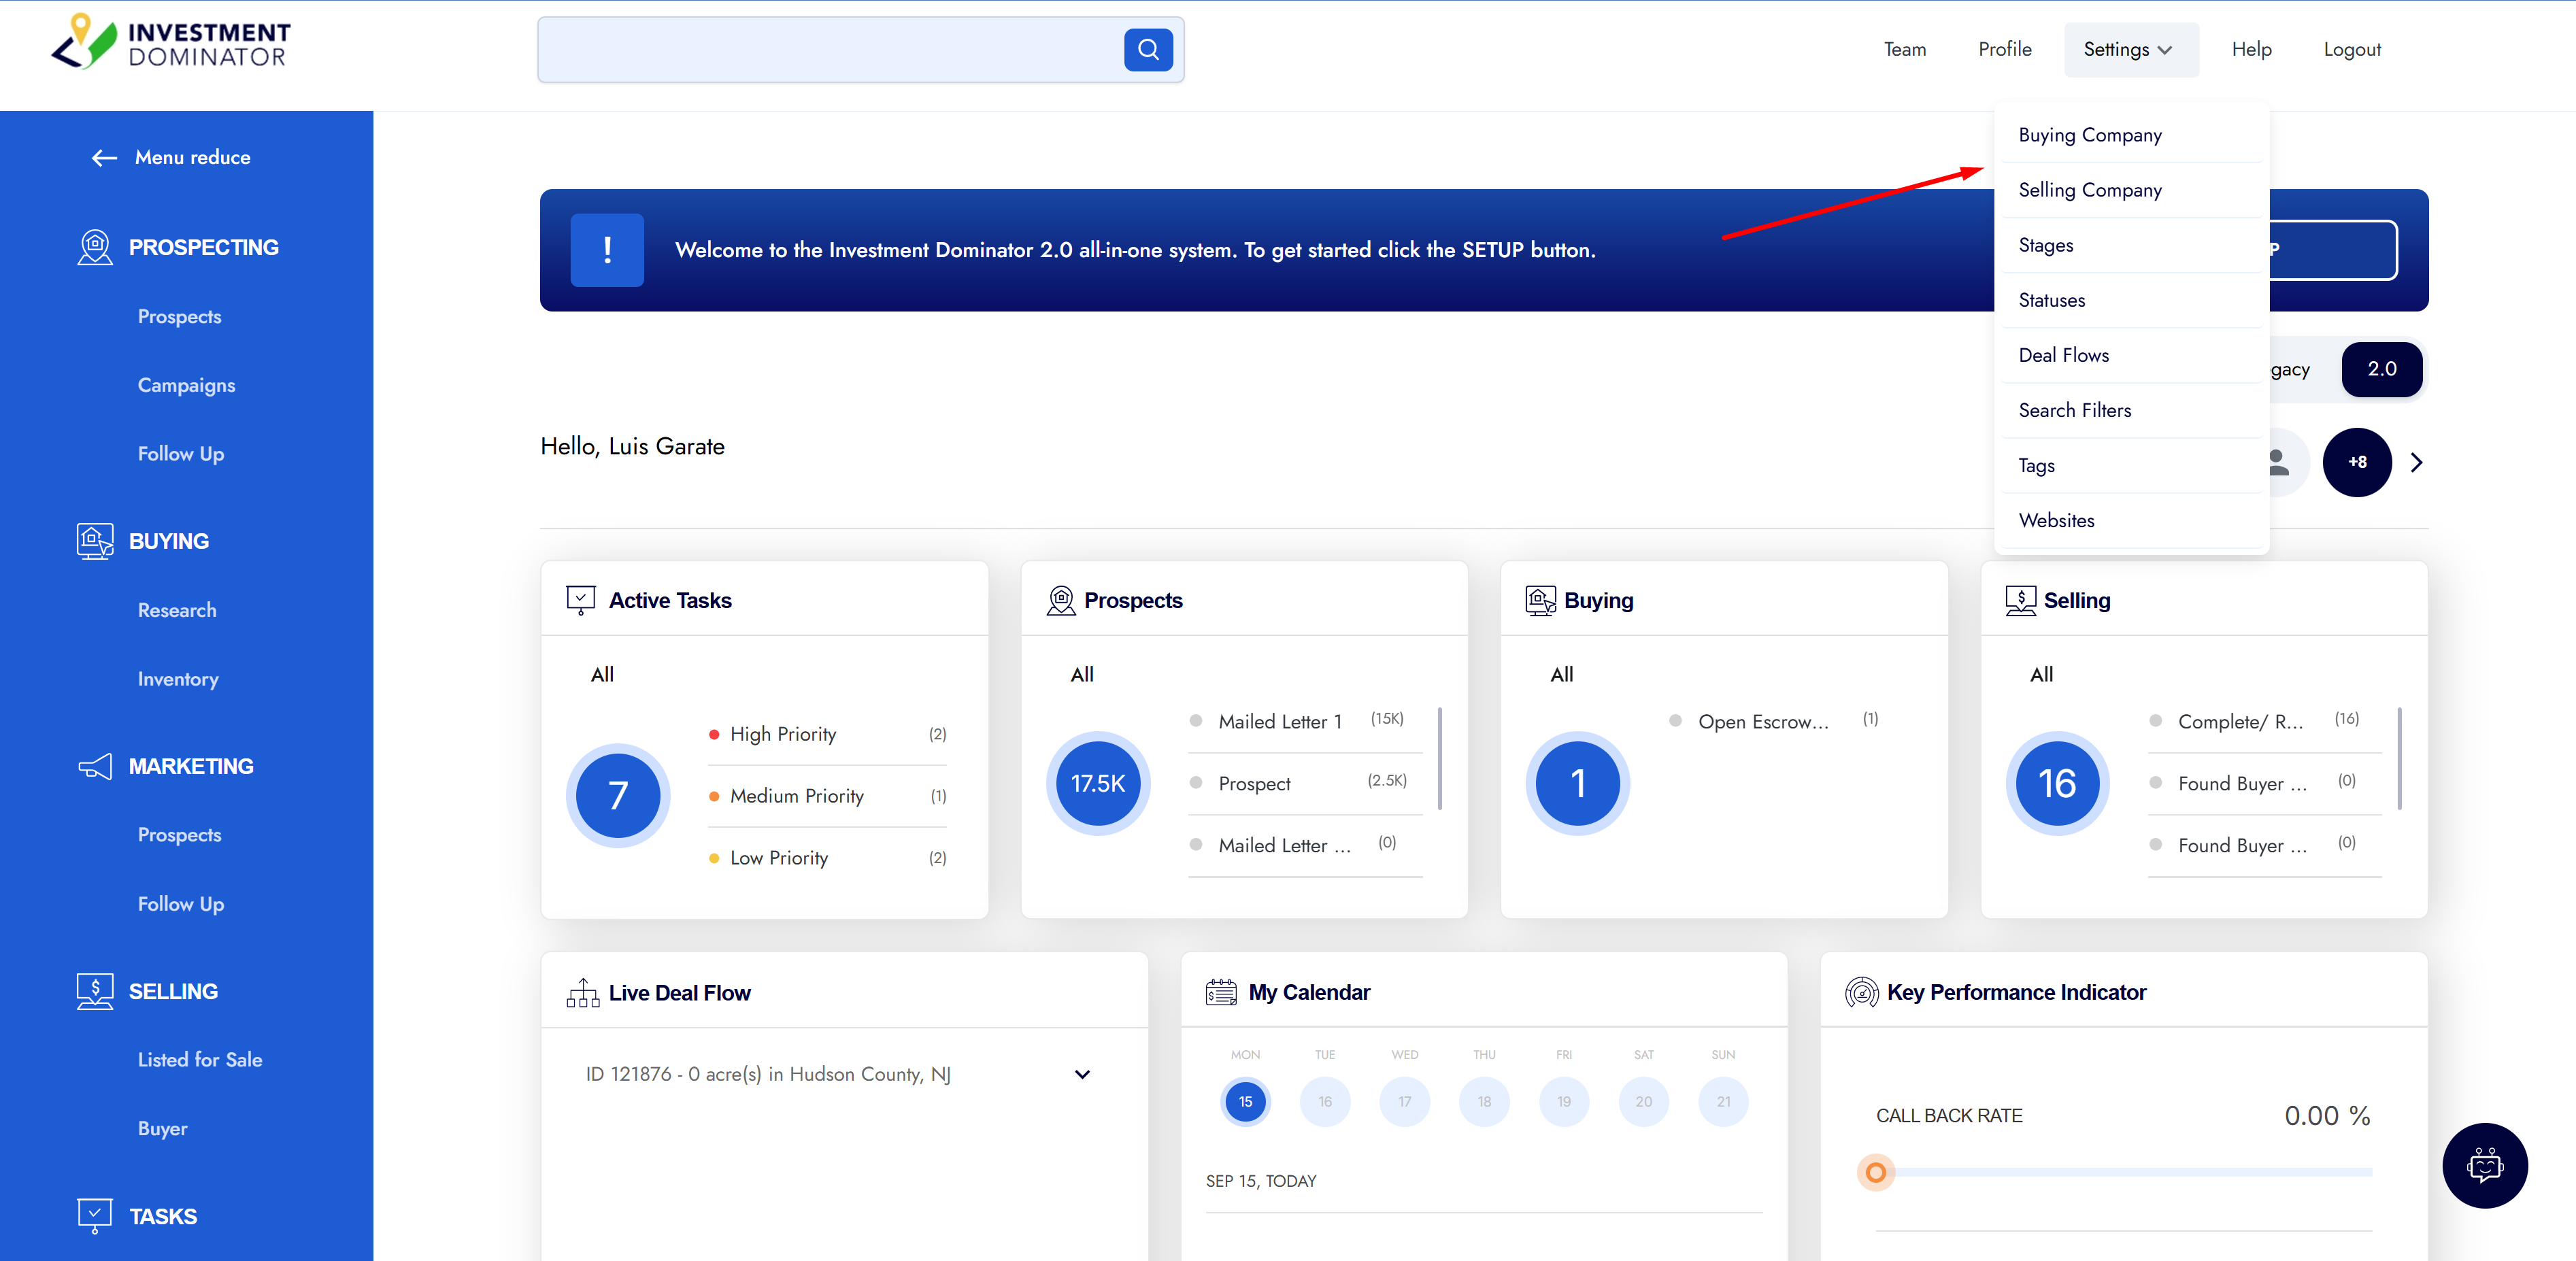Click the Low Priority task row
Screen dimensions: 2576x1261
tap(827, 858)
